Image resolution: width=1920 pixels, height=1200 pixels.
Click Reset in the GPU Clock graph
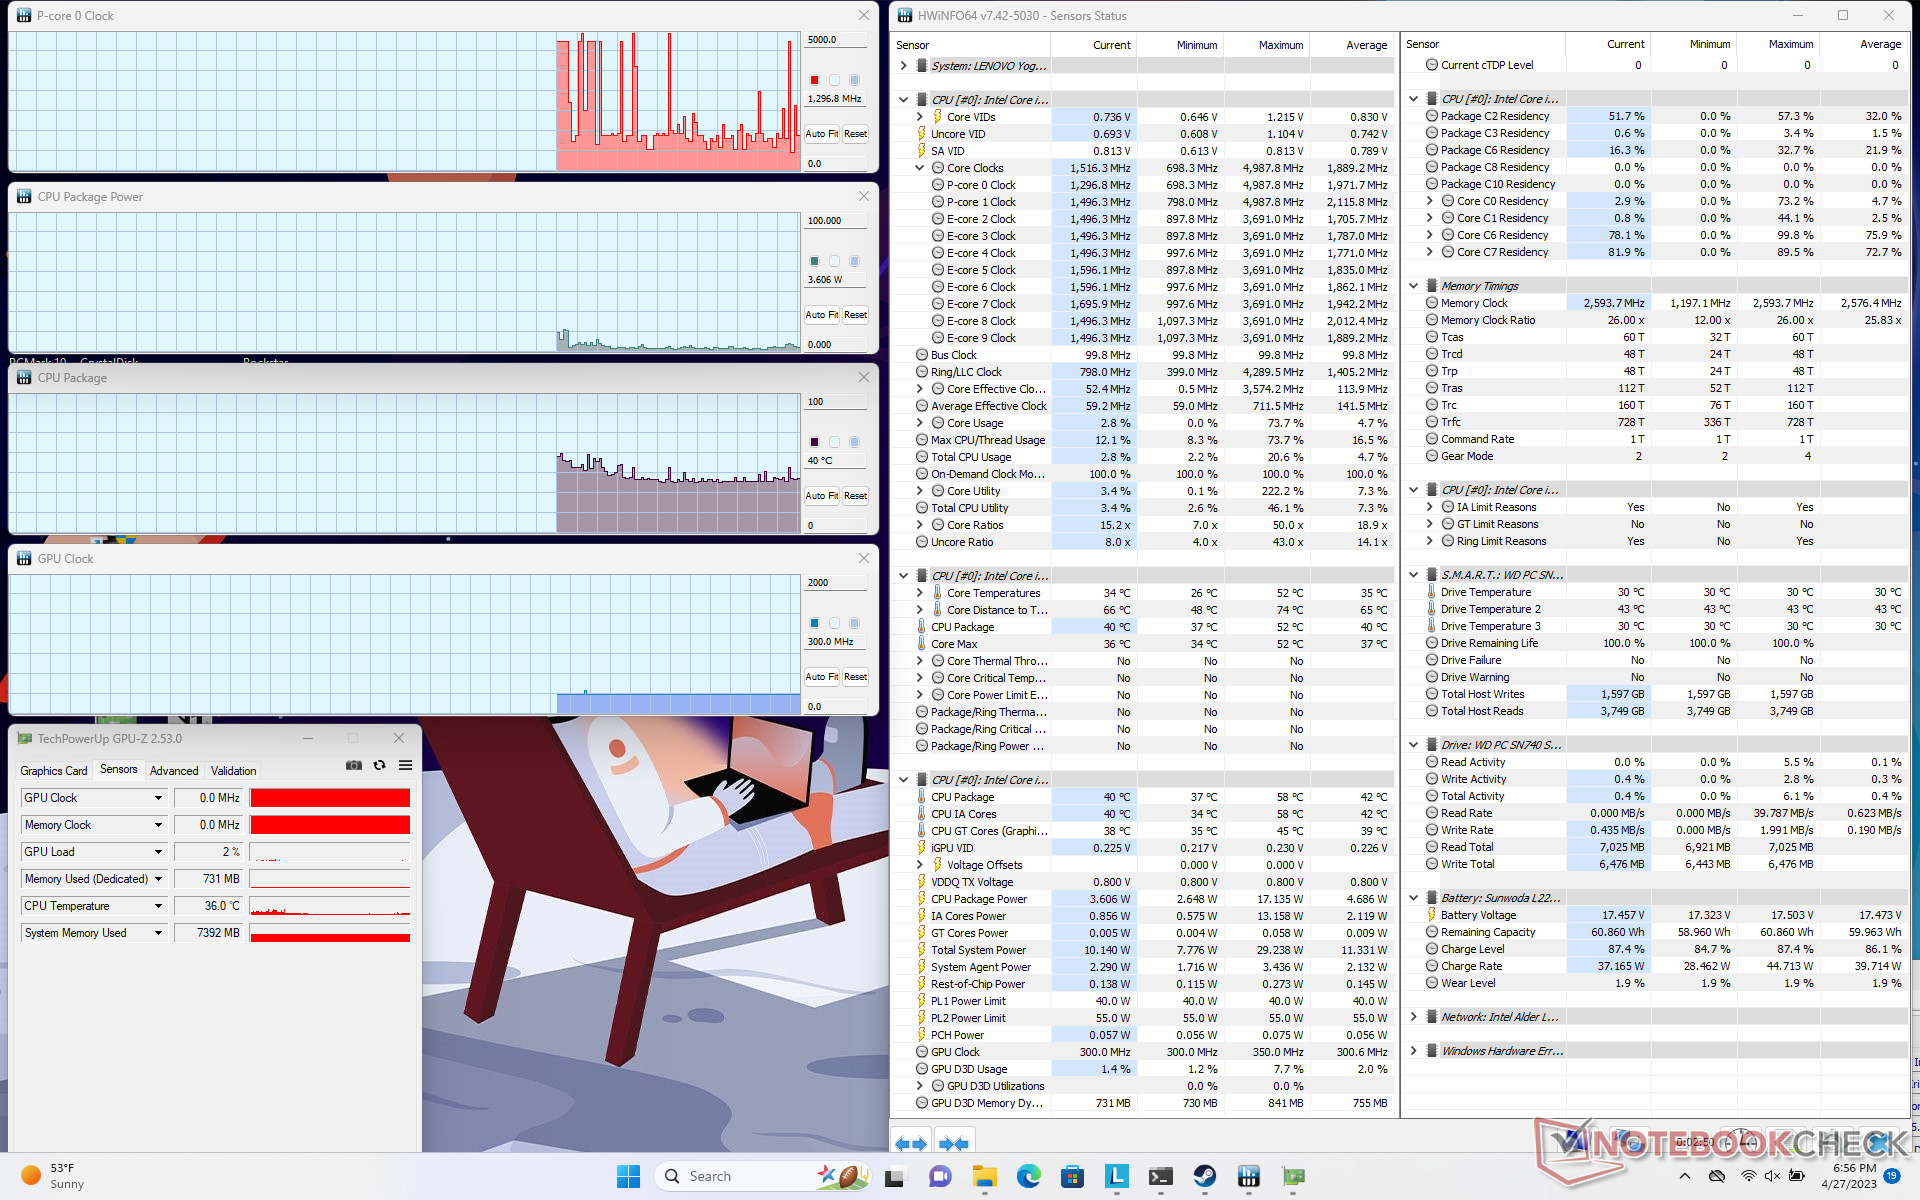(x=855, y=677)
